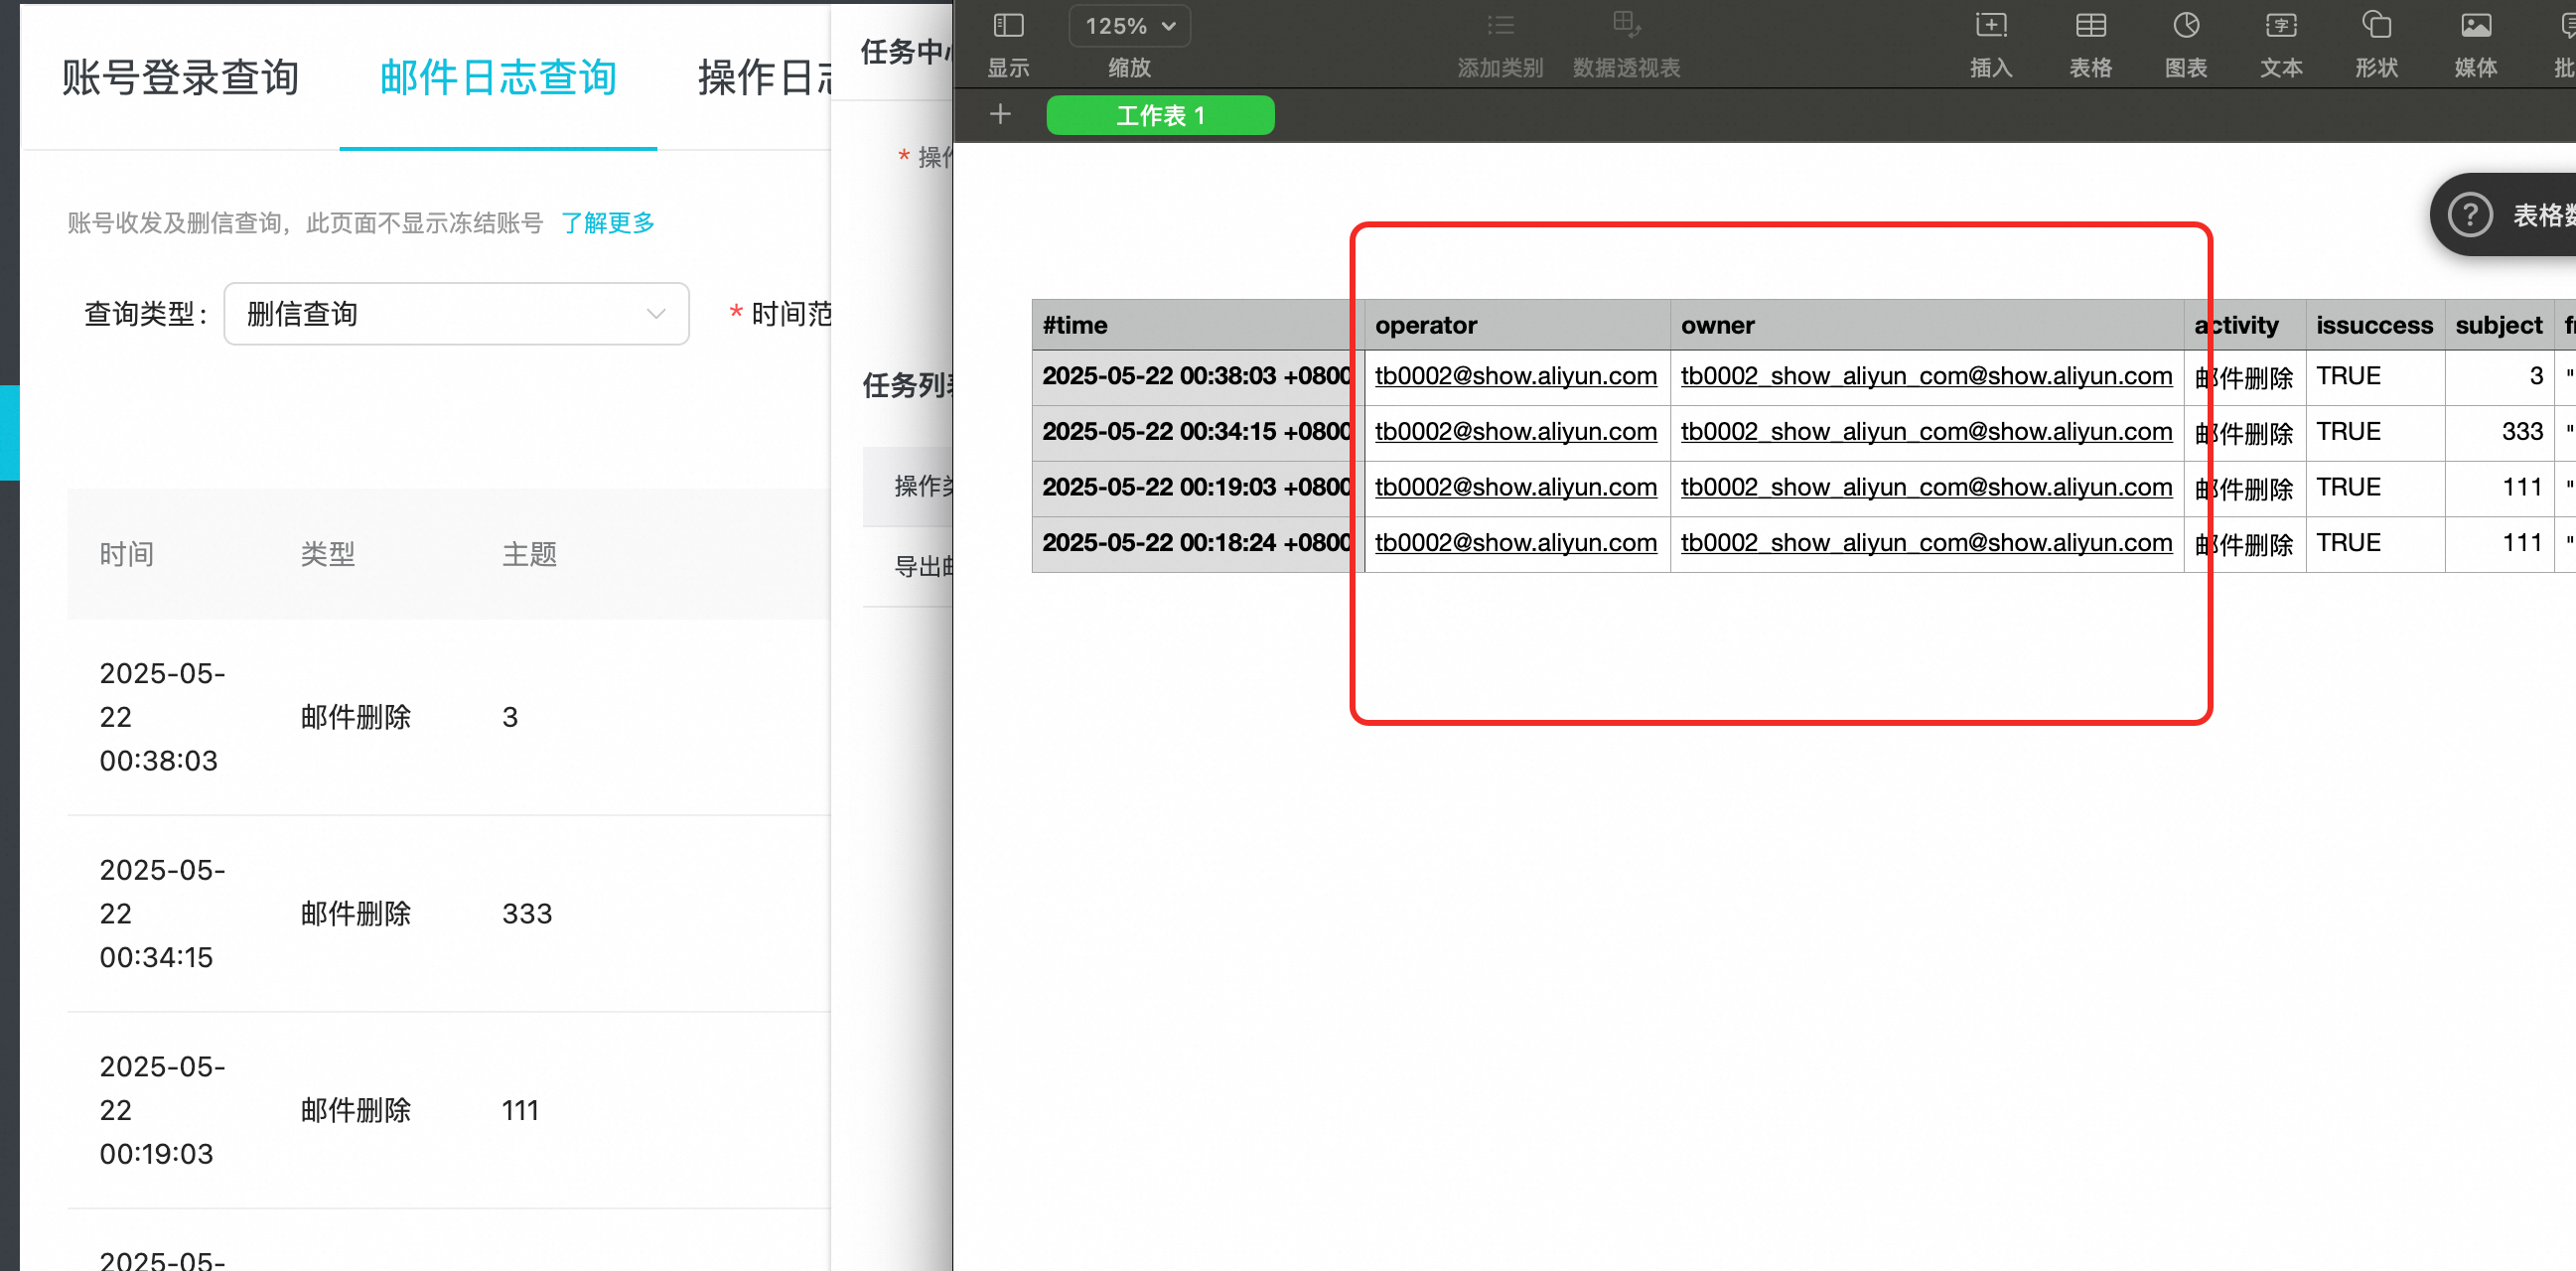Viewport: 2576px width, 1271px height.
Task: Select the 工作表 1 sheet tab
Action: tap(1160, 116)
